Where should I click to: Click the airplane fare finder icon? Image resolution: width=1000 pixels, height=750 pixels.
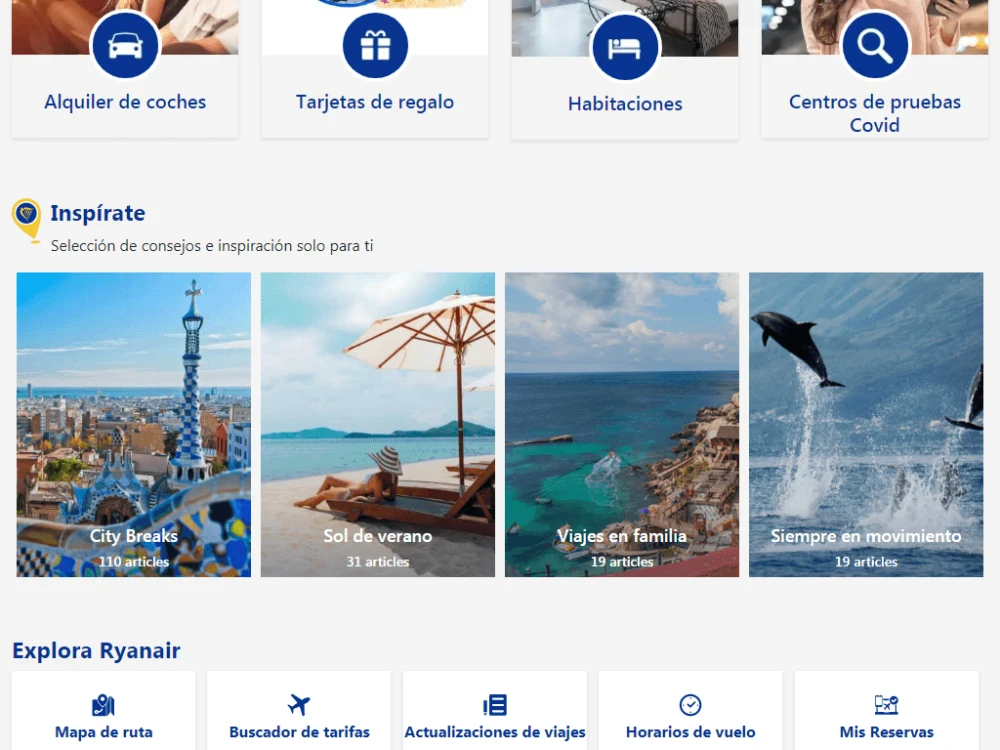click(299, 705)
